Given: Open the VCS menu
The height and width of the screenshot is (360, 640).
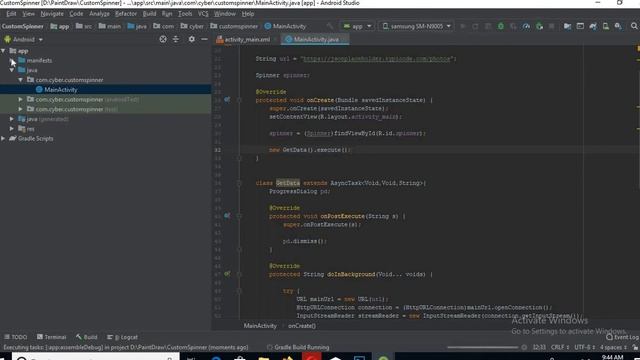Looking at the screenshot, I should click(x=203, y=14).
